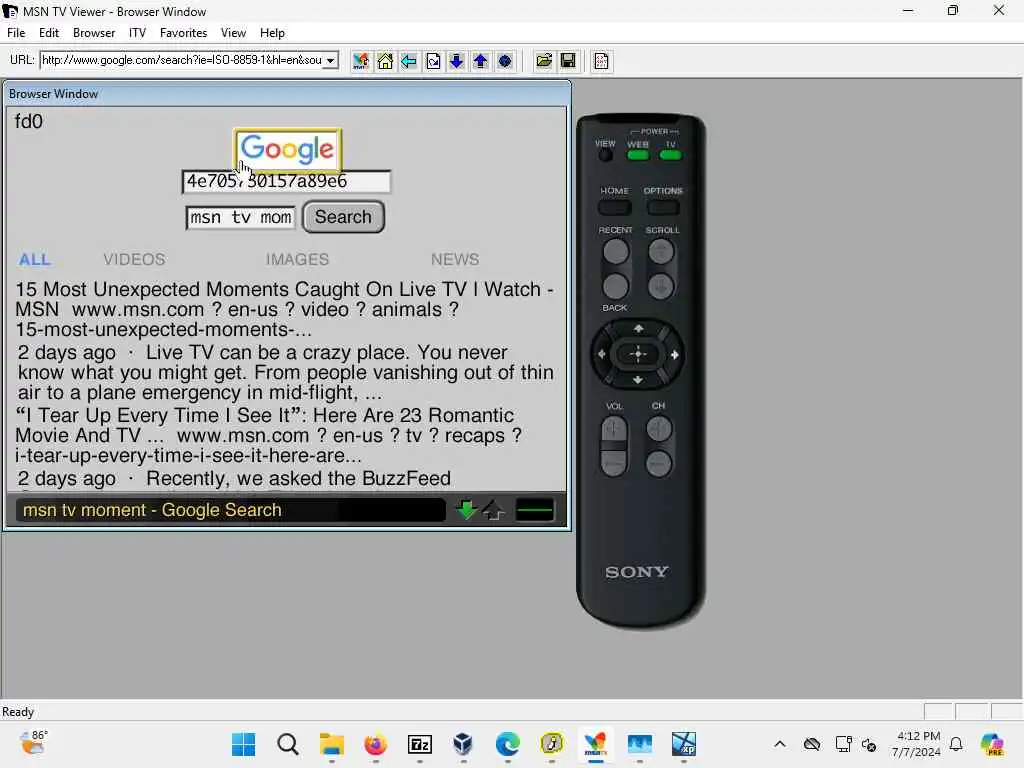This screenshot has height=768, width=1024.
Task: Click the remote's SCROLL up button
Action: click(x=661, y=251)
